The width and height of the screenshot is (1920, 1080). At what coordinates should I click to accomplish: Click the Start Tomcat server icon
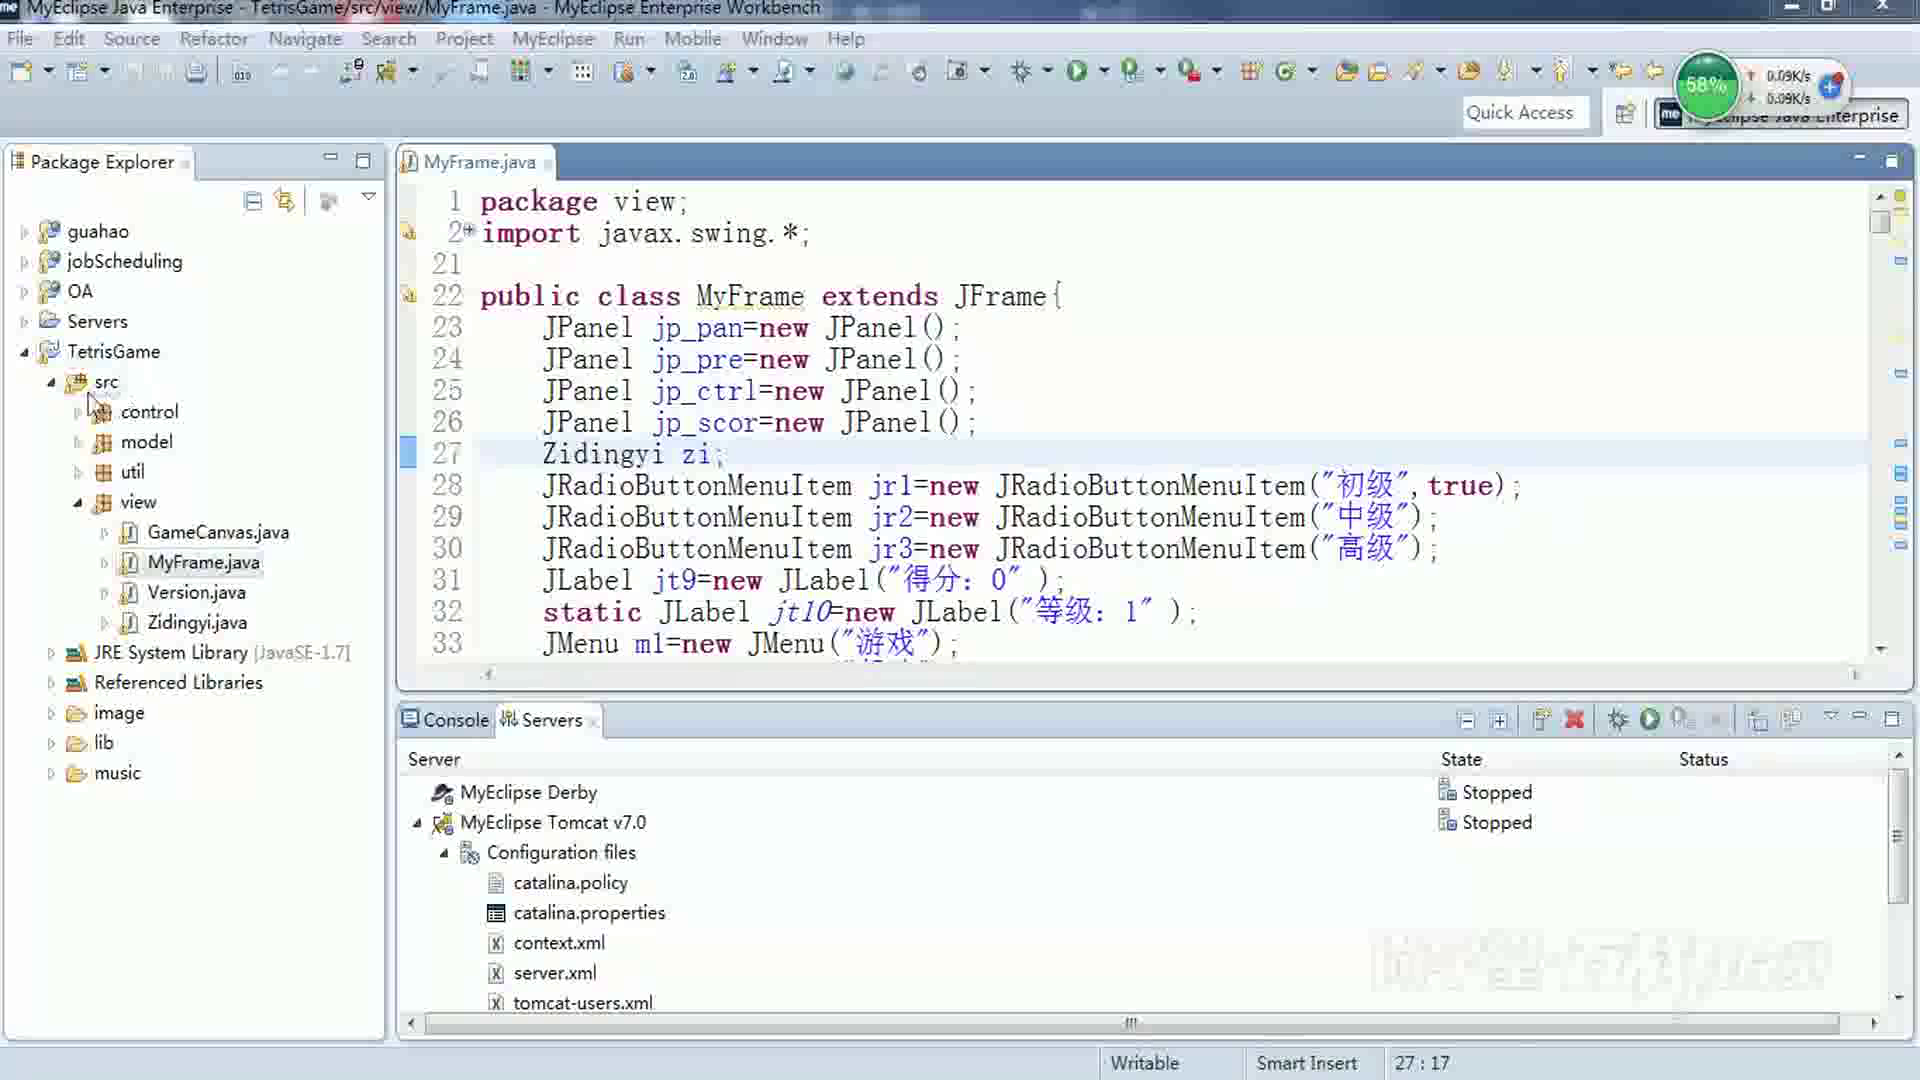point(1650,719)
